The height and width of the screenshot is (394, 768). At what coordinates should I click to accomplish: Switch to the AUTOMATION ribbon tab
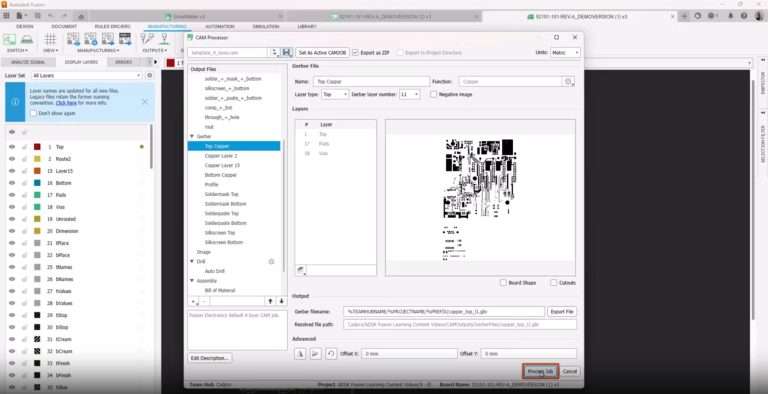(219, 26)
